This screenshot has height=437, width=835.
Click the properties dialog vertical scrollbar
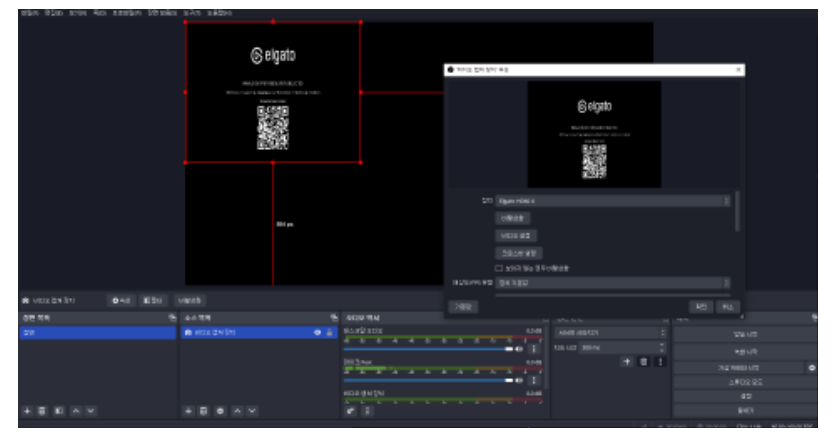coord(738,211)
